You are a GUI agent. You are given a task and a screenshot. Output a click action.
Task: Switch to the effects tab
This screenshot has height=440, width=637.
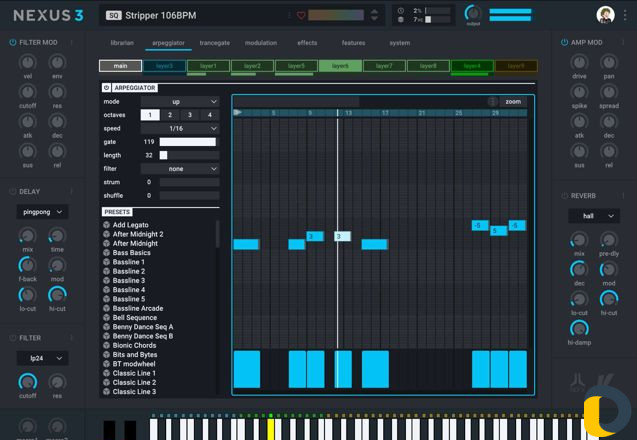(307, 43)
